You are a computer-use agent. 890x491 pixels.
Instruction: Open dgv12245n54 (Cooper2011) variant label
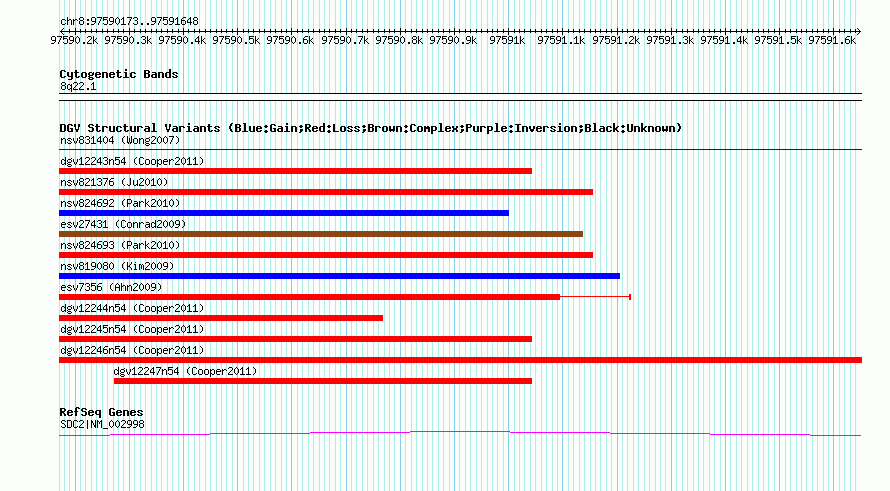(132, 329)
